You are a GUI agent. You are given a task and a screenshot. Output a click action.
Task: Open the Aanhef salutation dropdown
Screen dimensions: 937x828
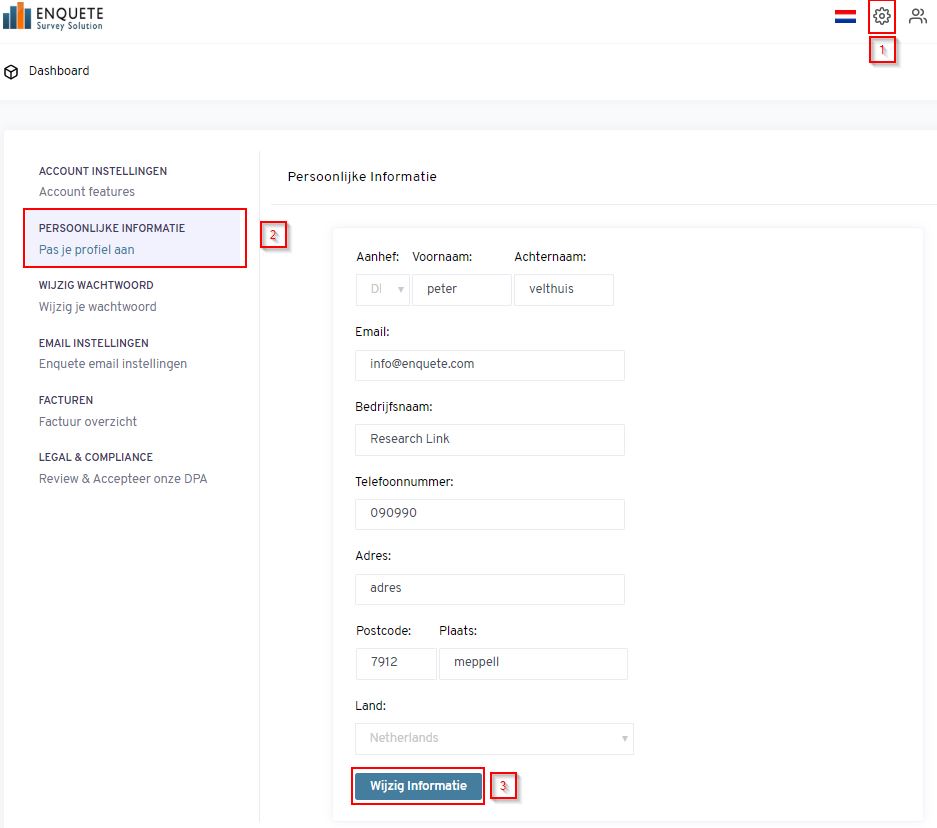[x=382, y=290]
